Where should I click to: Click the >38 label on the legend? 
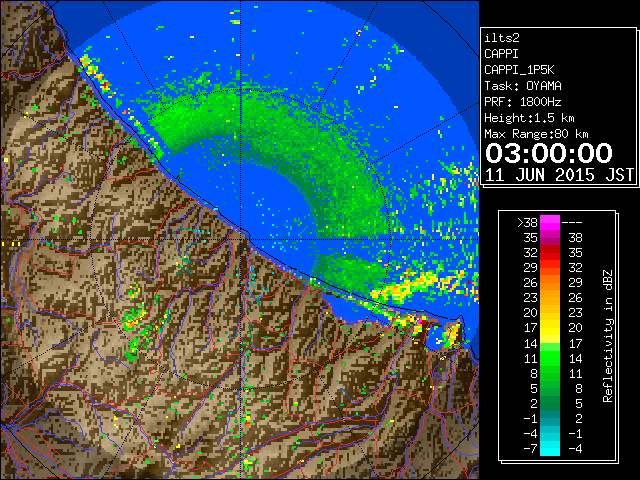(527, 222)
